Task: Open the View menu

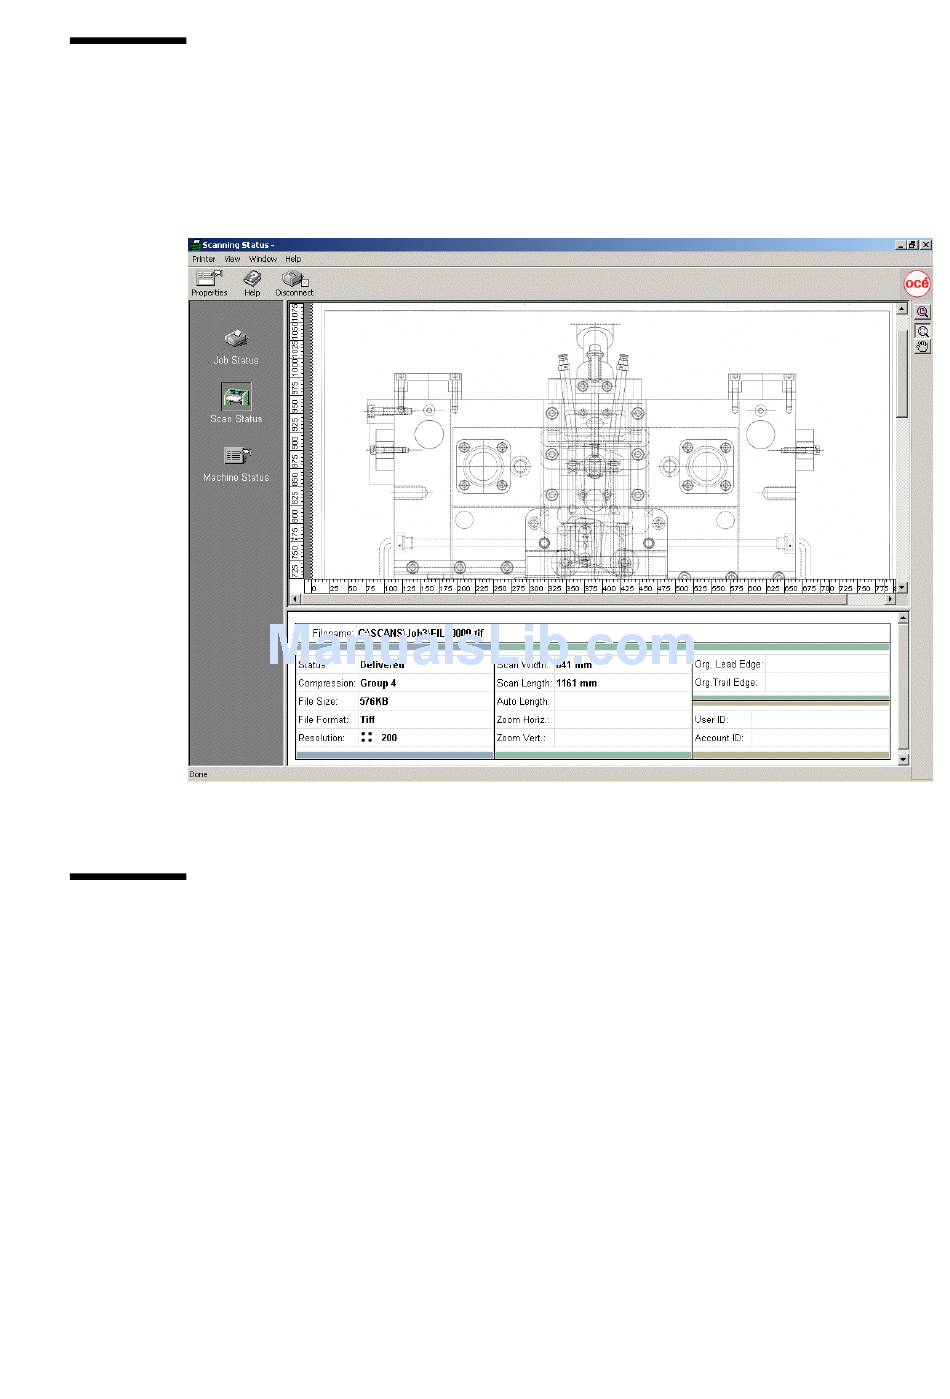Action: 232,259
